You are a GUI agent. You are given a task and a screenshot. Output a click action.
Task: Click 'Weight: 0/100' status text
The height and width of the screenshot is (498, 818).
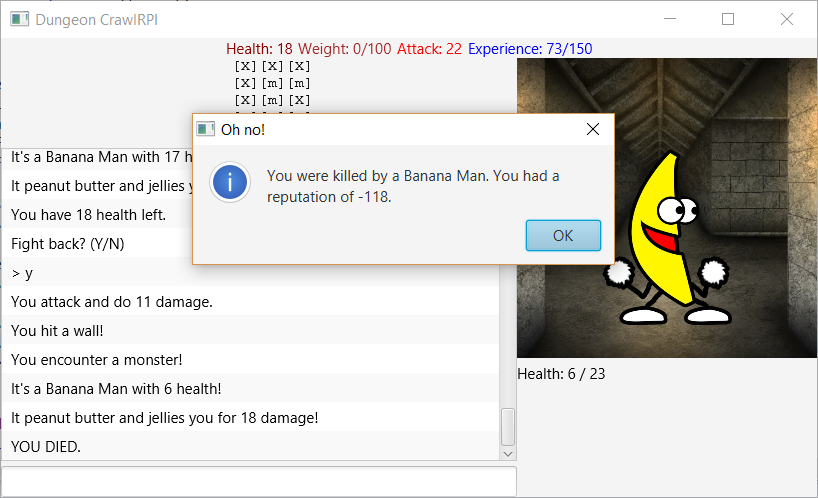[x=344, y=49]
